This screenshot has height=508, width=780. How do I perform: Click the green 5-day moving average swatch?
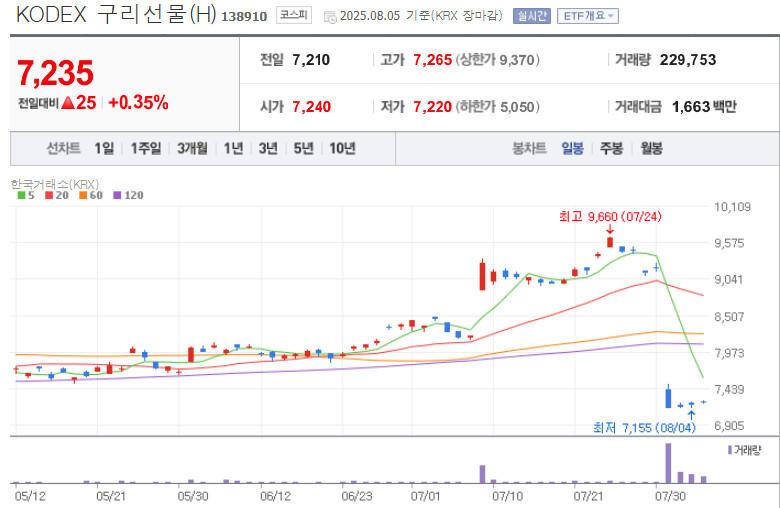click(x=21, y=196)
